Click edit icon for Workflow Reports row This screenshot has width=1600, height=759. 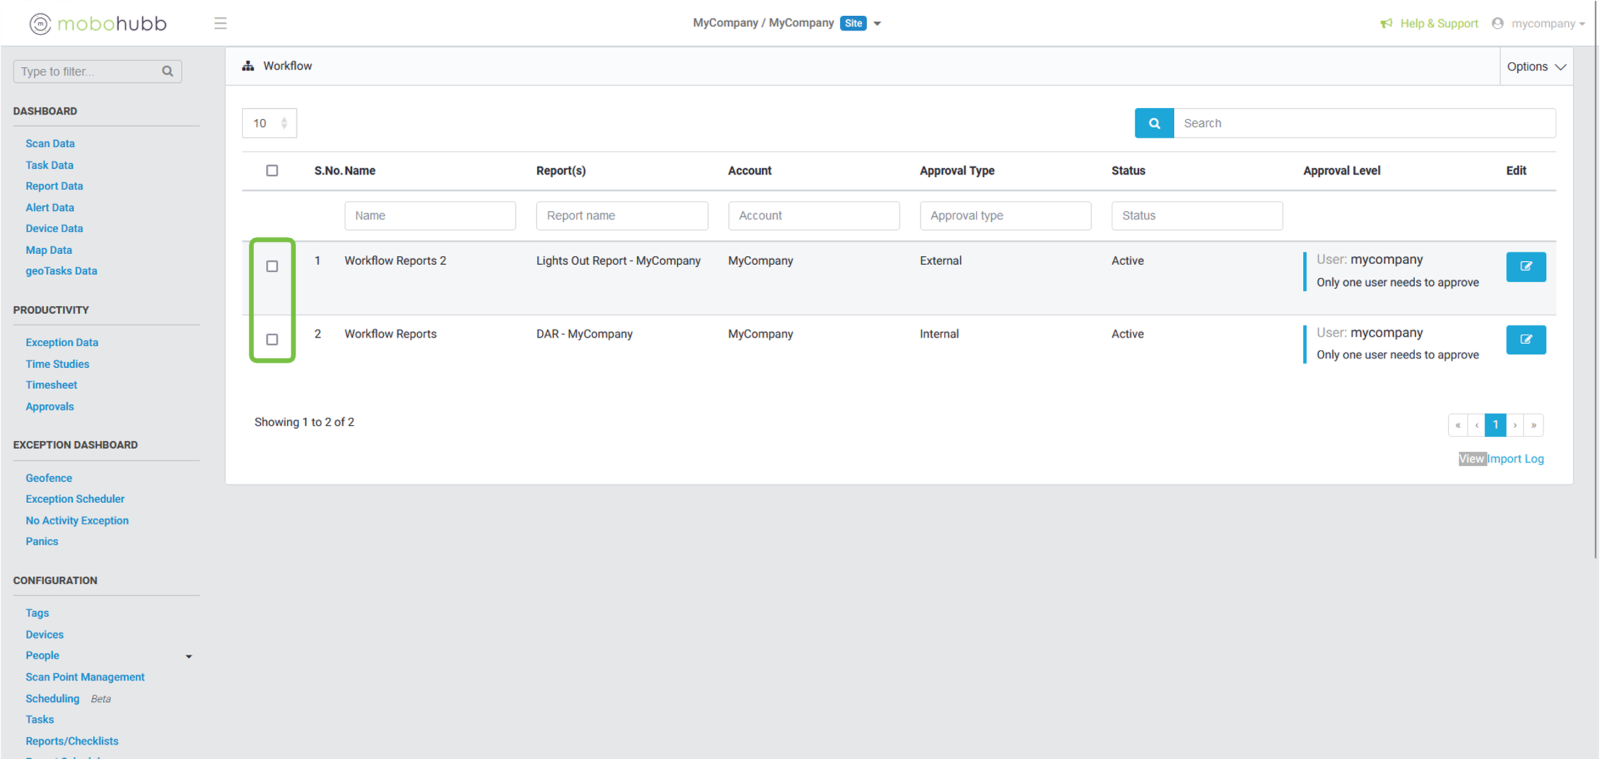[x=1525, y=340]
